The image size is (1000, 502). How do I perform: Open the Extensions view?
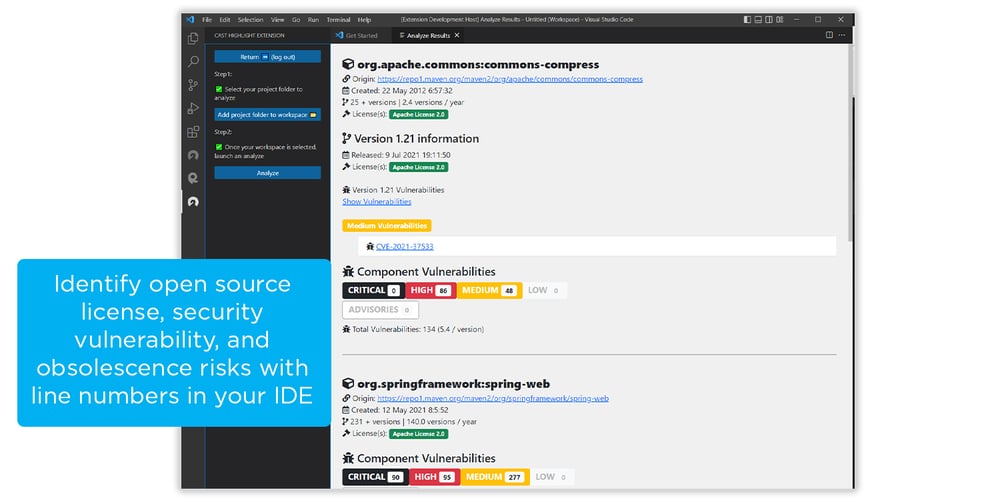tap(193, 131)
